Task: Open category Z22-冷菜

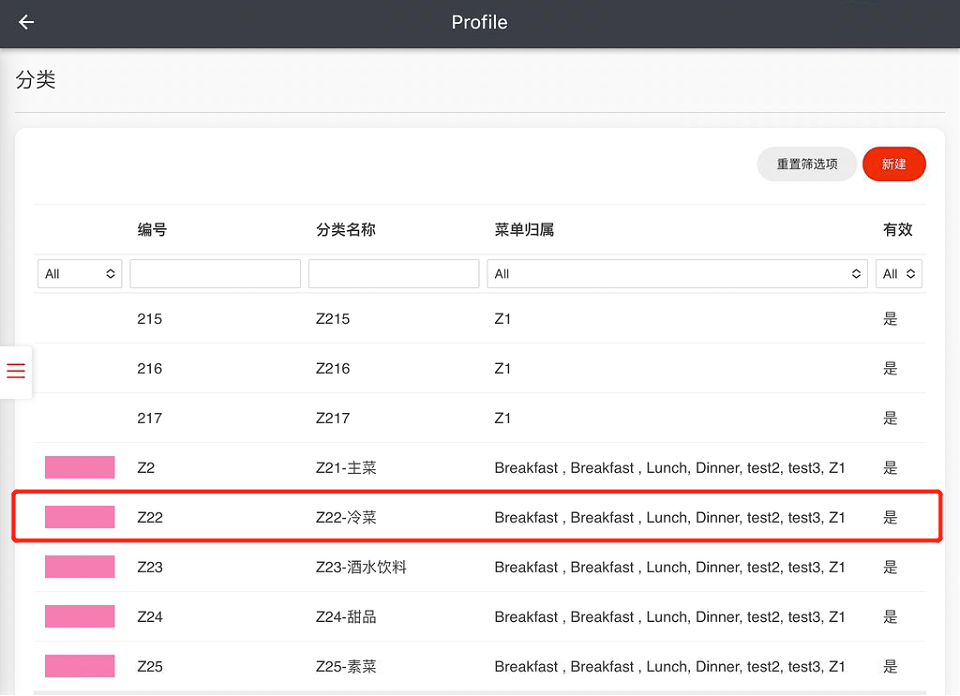Action: tap(346, 517)
